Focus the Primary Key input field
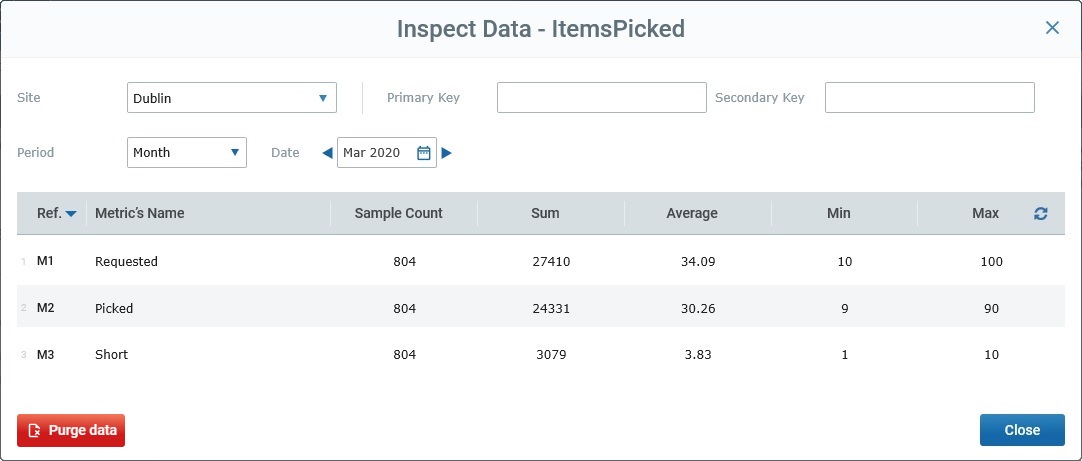This screenshot has width=1082, height=461. (x=602, y=98)
